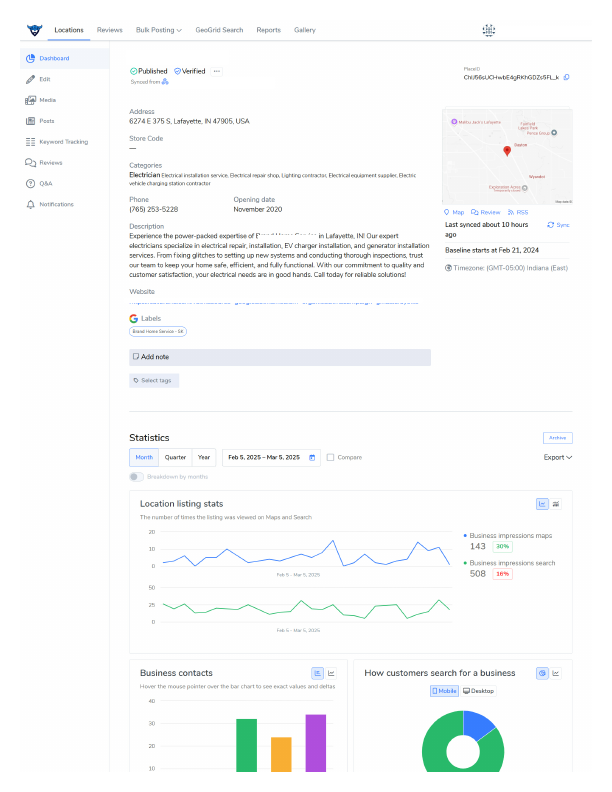The width and height of the screenshot is (612, 792).
Task: Click the Business impressions maps legend entry
Action: pyautogui.click(x=507, y=536)
